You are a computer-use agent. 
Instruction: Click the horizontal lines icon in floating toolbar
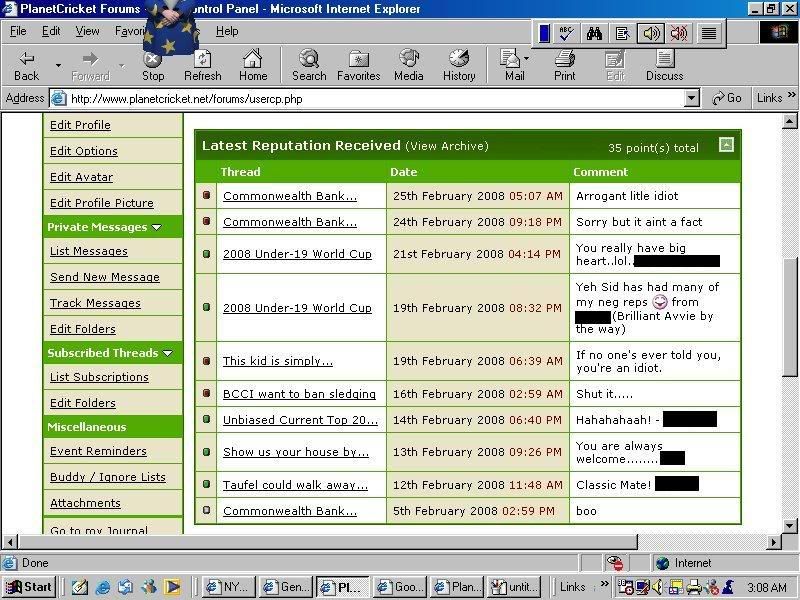click(708, 34)
